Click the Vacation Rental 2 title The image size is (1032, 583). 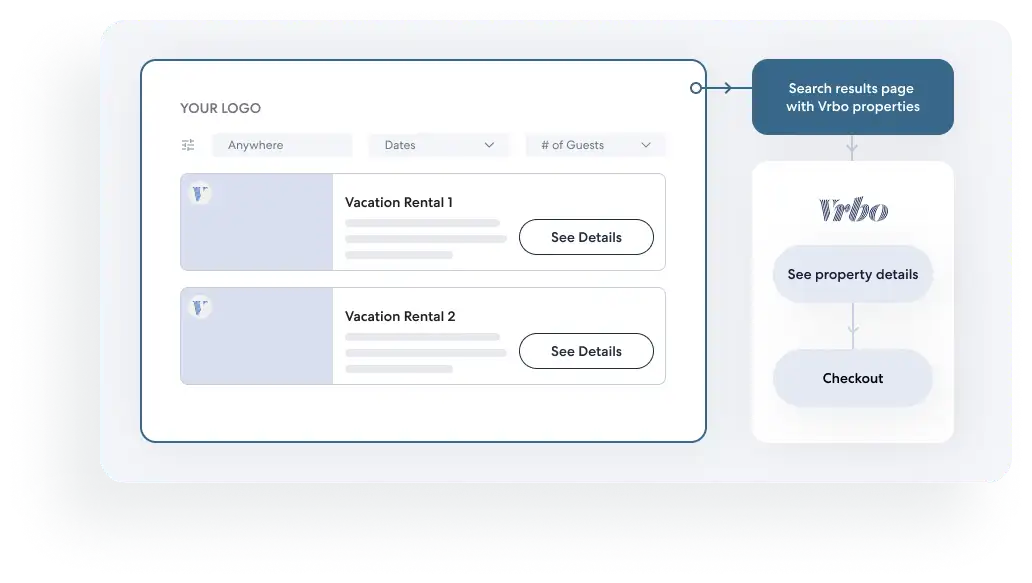(400, 316)
